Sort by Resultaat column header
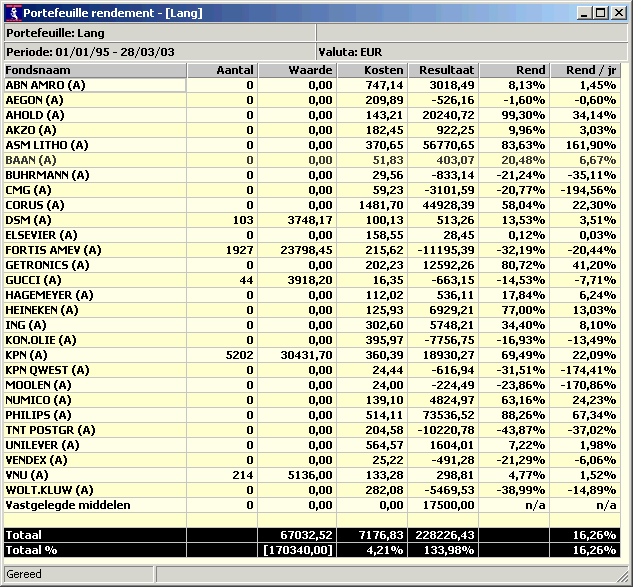 pyautogui.click(x=443, y=70)
